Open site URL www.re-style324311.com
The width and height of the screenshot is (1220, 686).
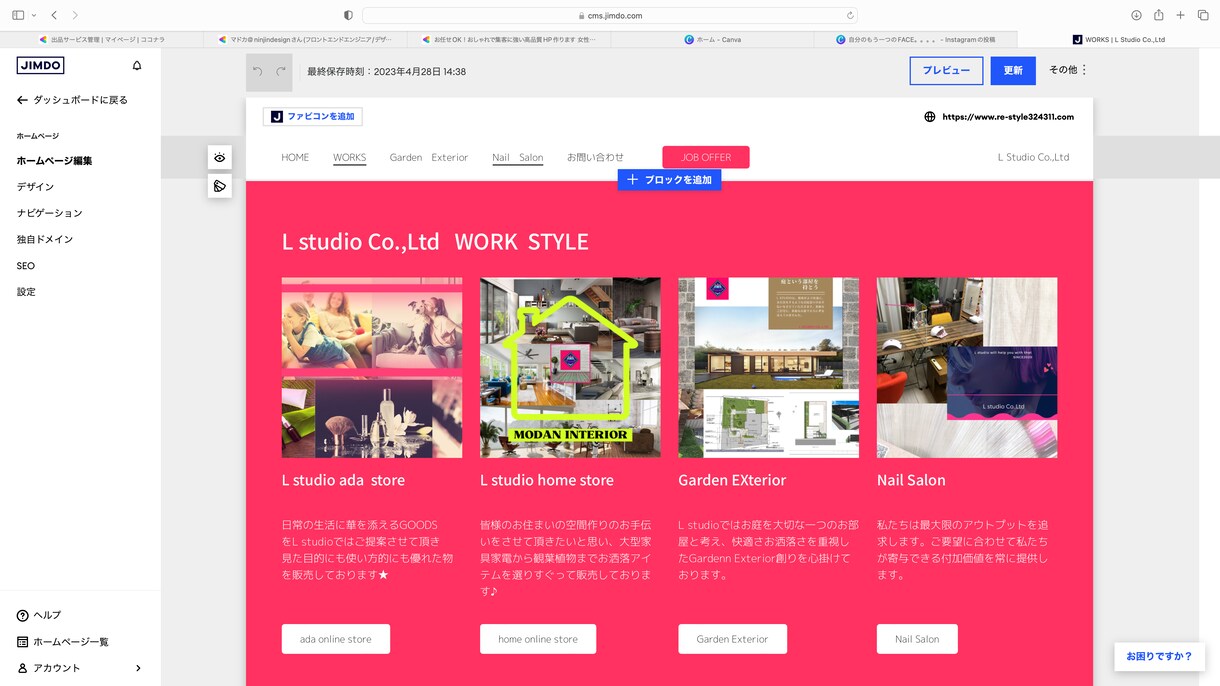(1008, 117)
